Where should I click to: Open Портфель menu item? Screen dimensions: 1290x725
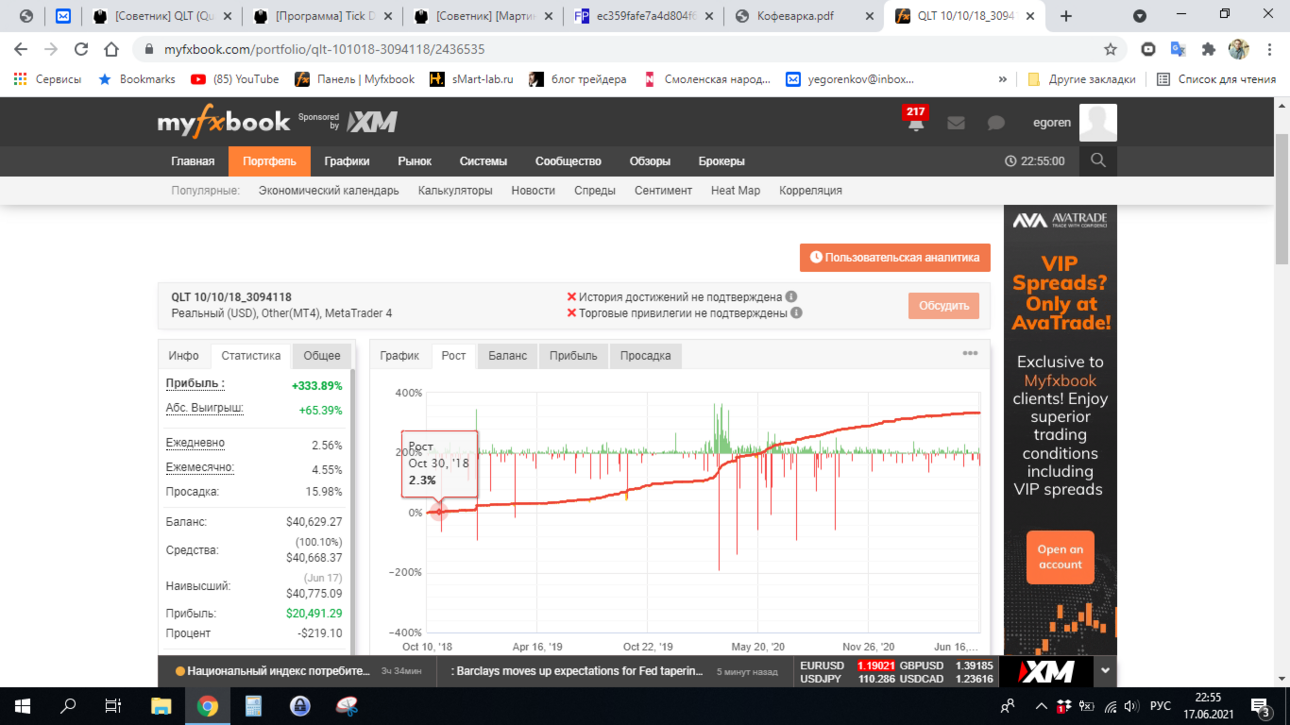pyautogui.click(x=269, y=161)
